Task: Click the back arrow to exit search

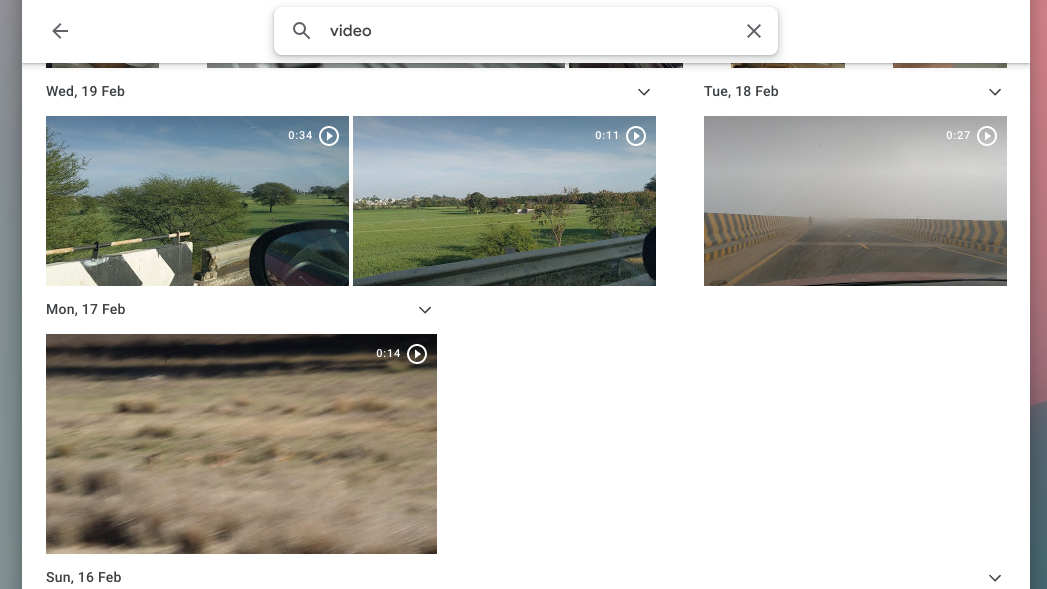Action: click(60, 31)
